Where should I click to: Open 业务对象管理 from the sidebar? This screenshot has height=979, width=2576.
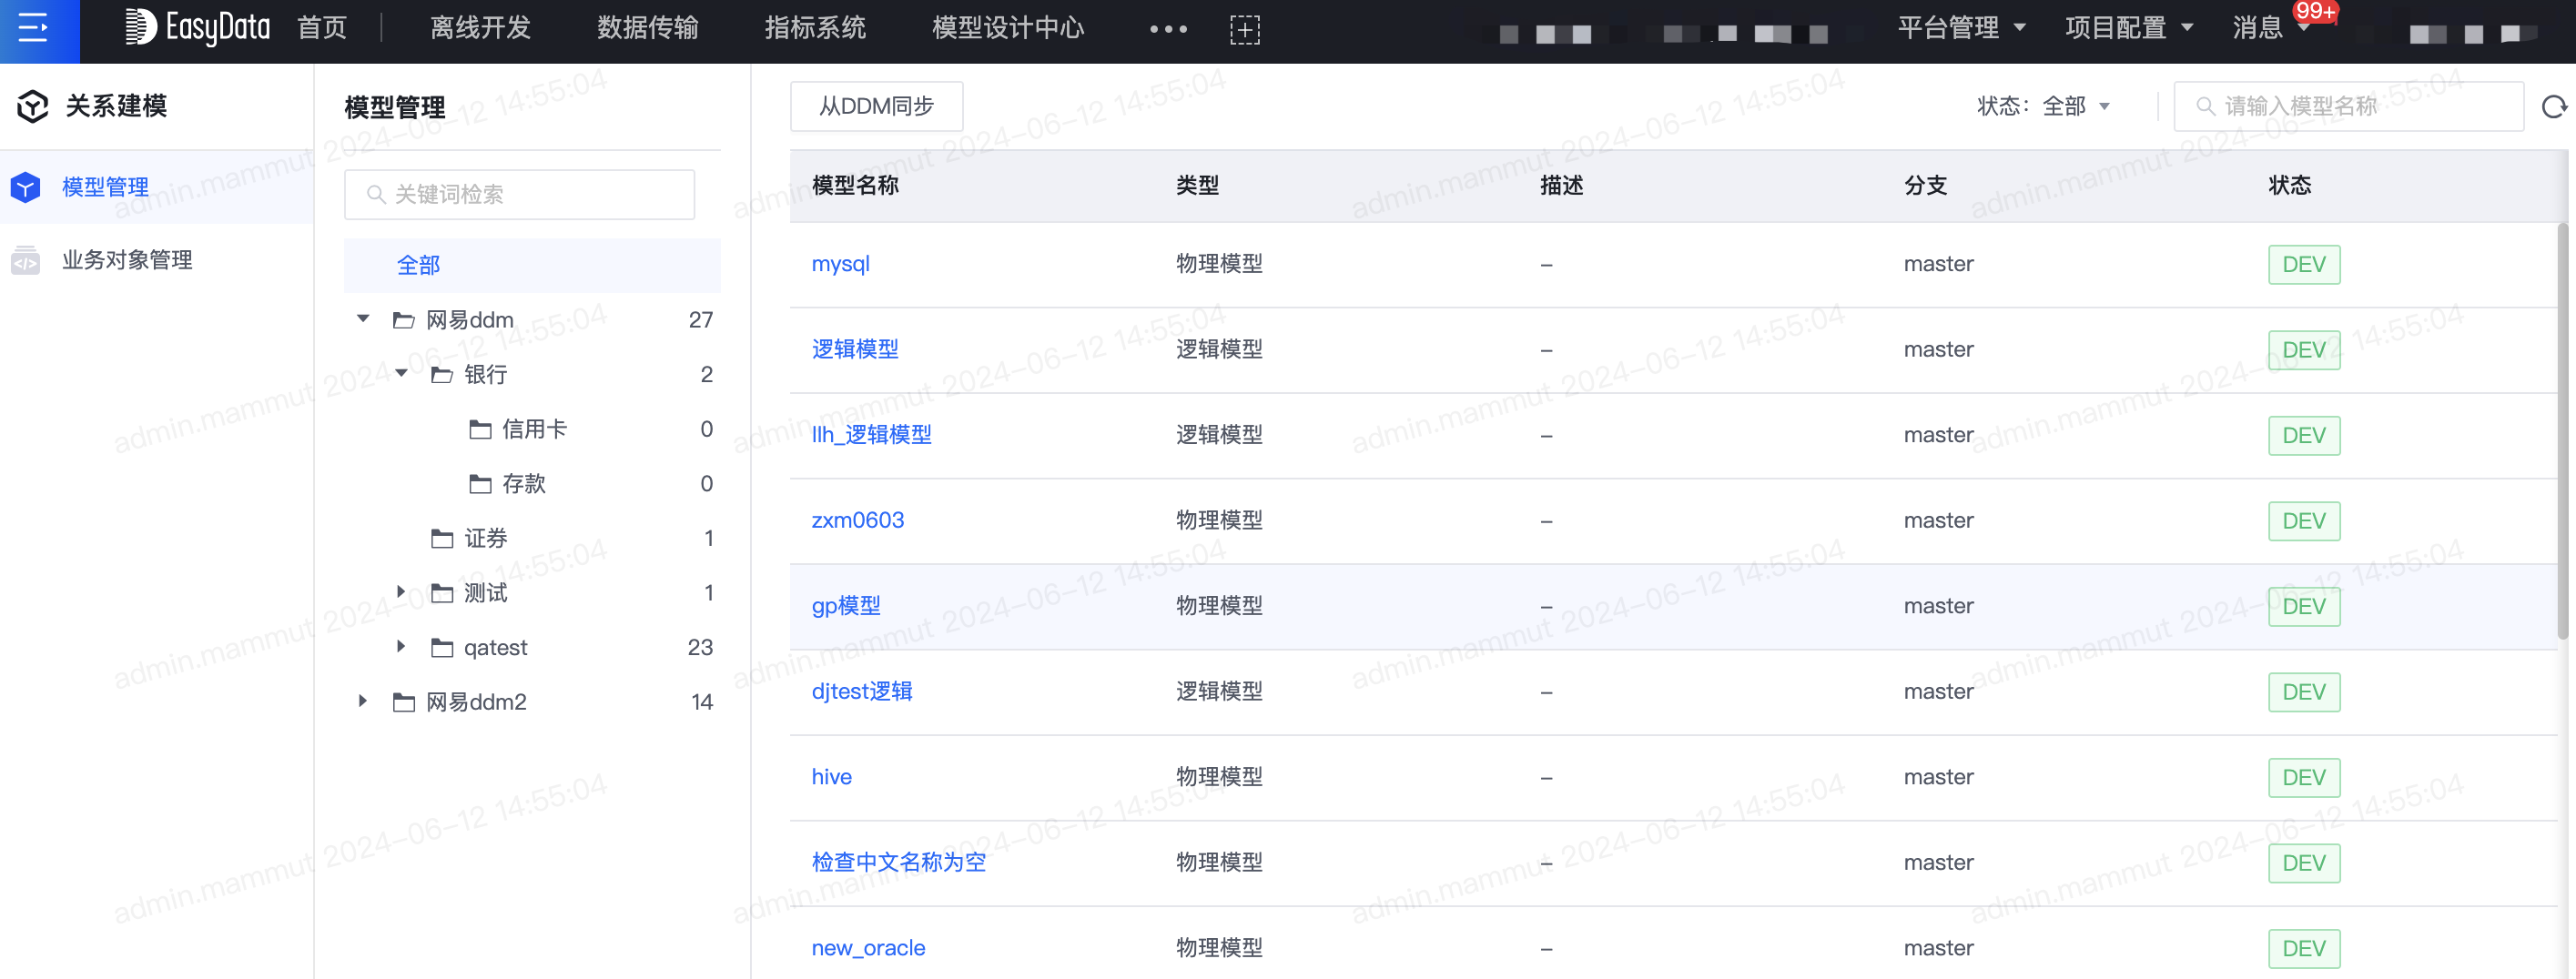(x=126, y=260)
